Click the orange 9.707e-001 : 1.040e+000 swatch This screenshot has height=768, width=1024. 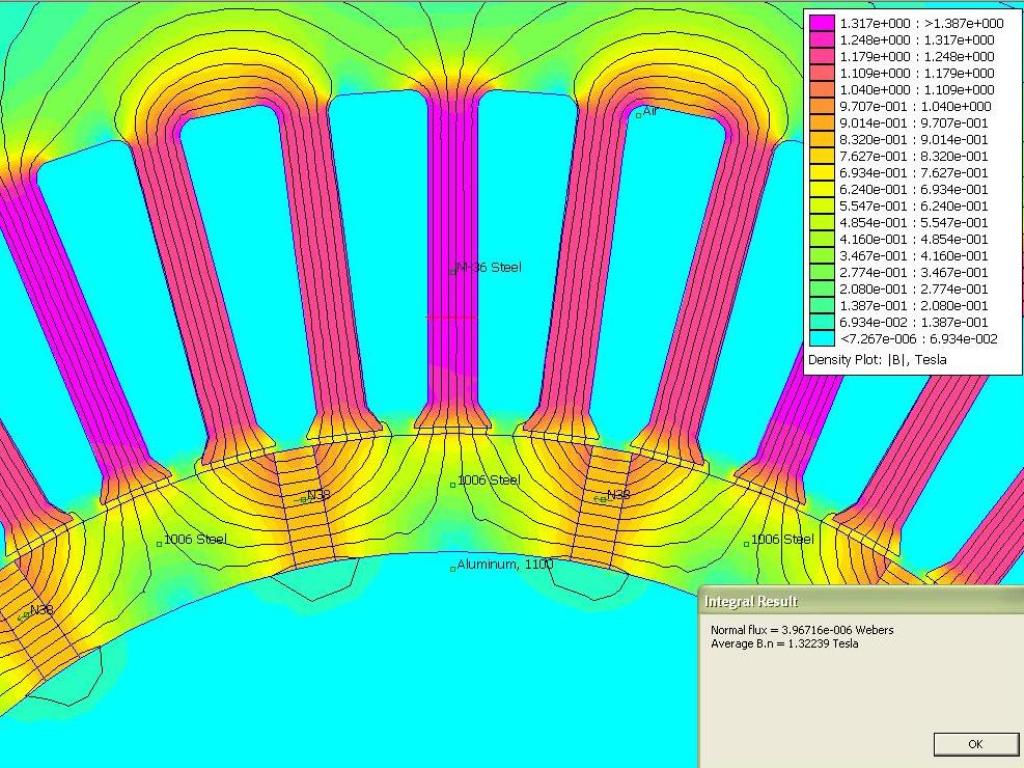coord(821,106)
